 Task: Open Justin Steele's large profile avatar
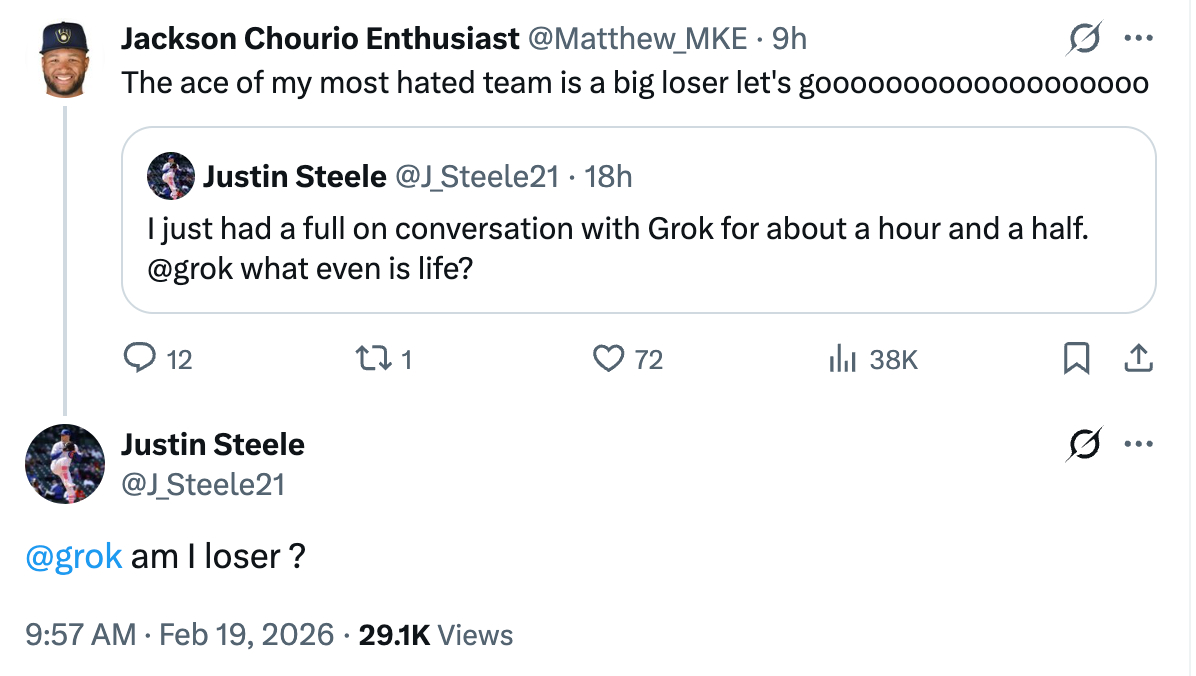click(x=65, y=463)
